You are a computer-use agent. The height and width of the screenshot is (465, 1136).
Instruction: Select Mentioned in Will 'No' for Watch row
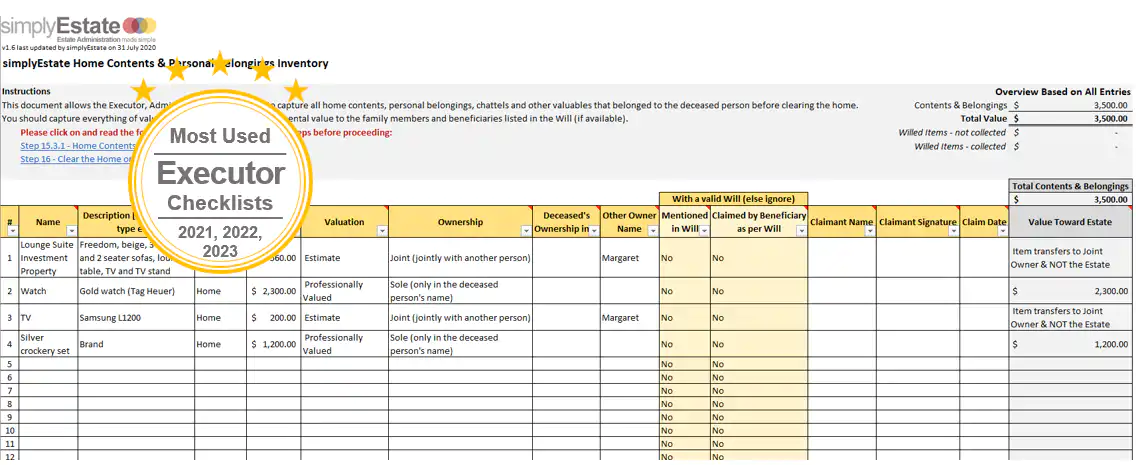pos(685,290)
